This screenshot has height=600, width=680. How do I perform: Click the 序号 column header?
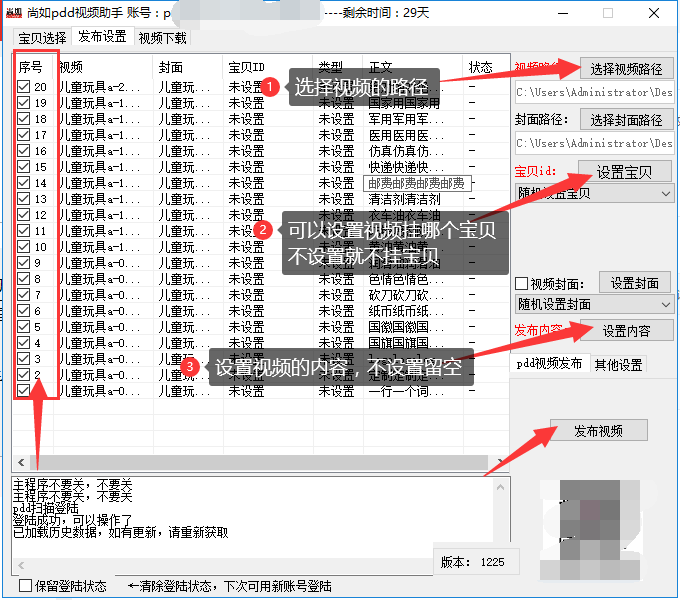pos(32,67)
